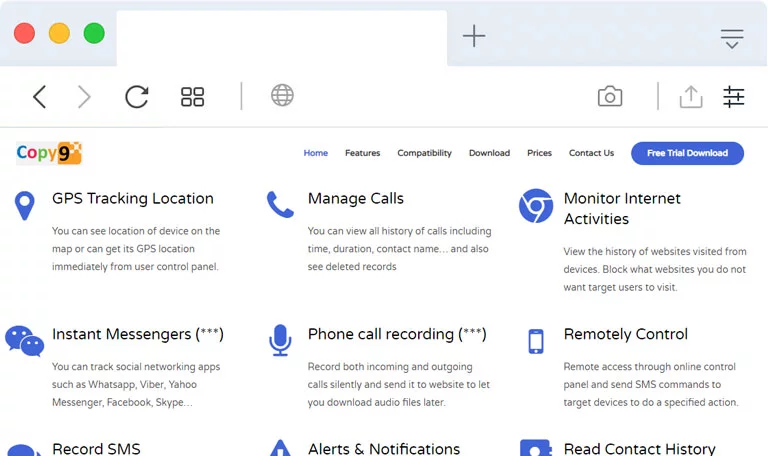
Task: Open browser settings sliders icon
Action: point(734,96)
